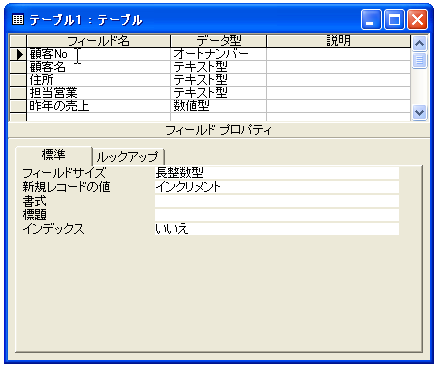Click the 標題 property field

[277, 215]
